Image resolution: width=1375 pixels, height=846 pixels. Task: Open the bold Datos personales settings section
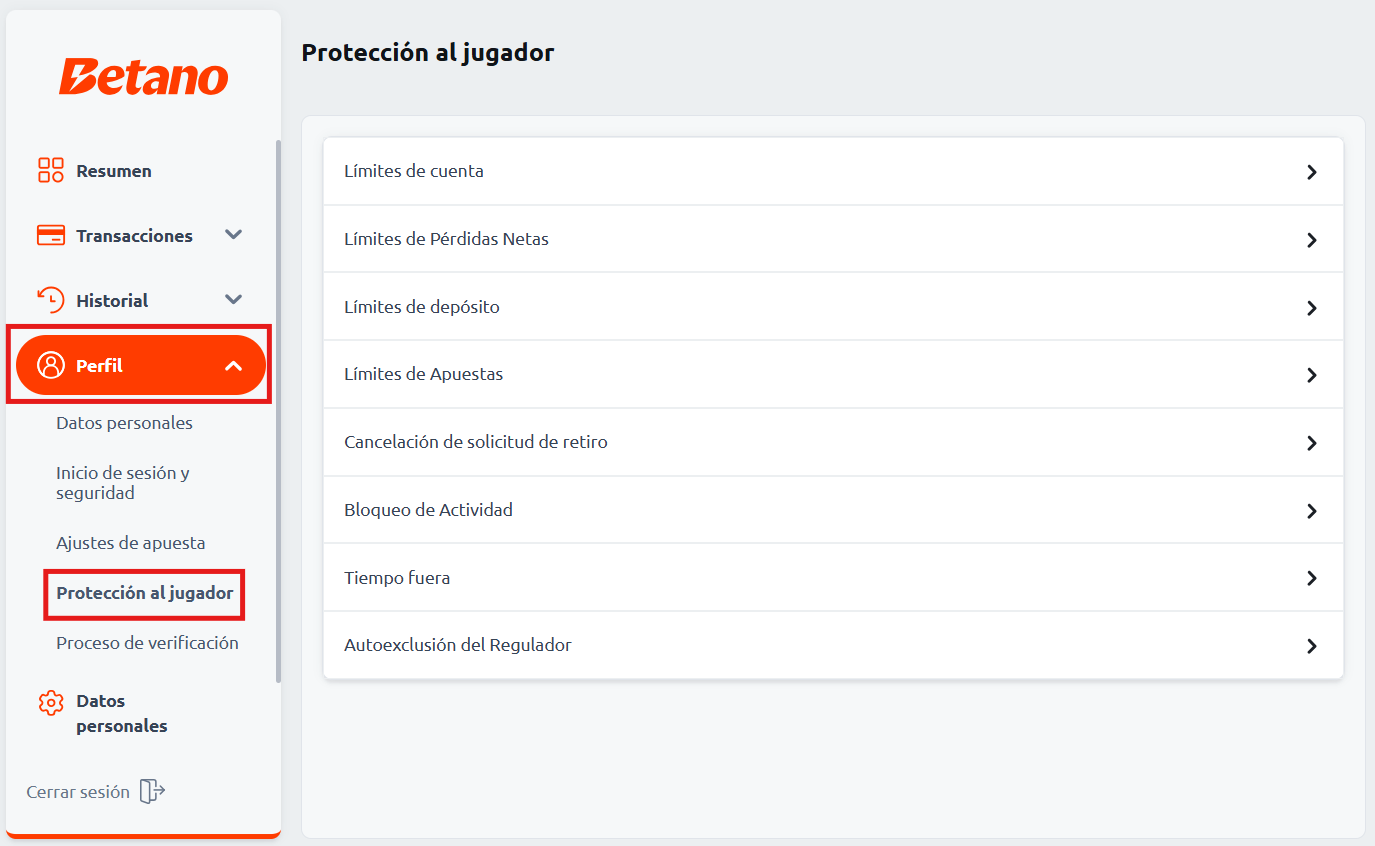[122, 713]
